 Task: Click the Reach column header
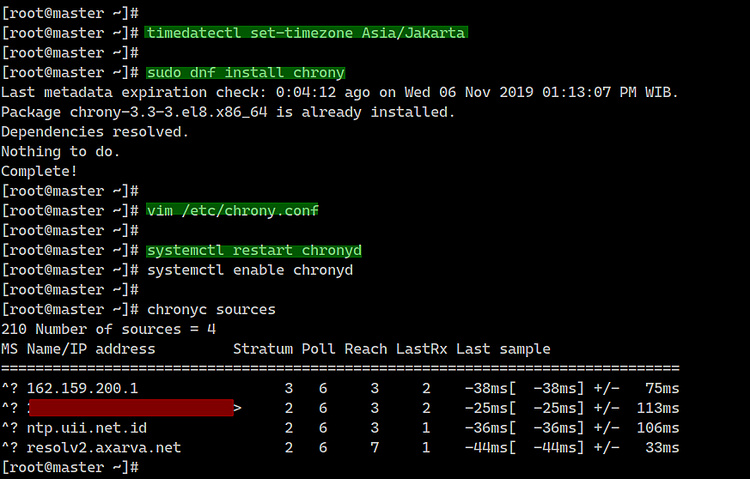pos(365,349)
